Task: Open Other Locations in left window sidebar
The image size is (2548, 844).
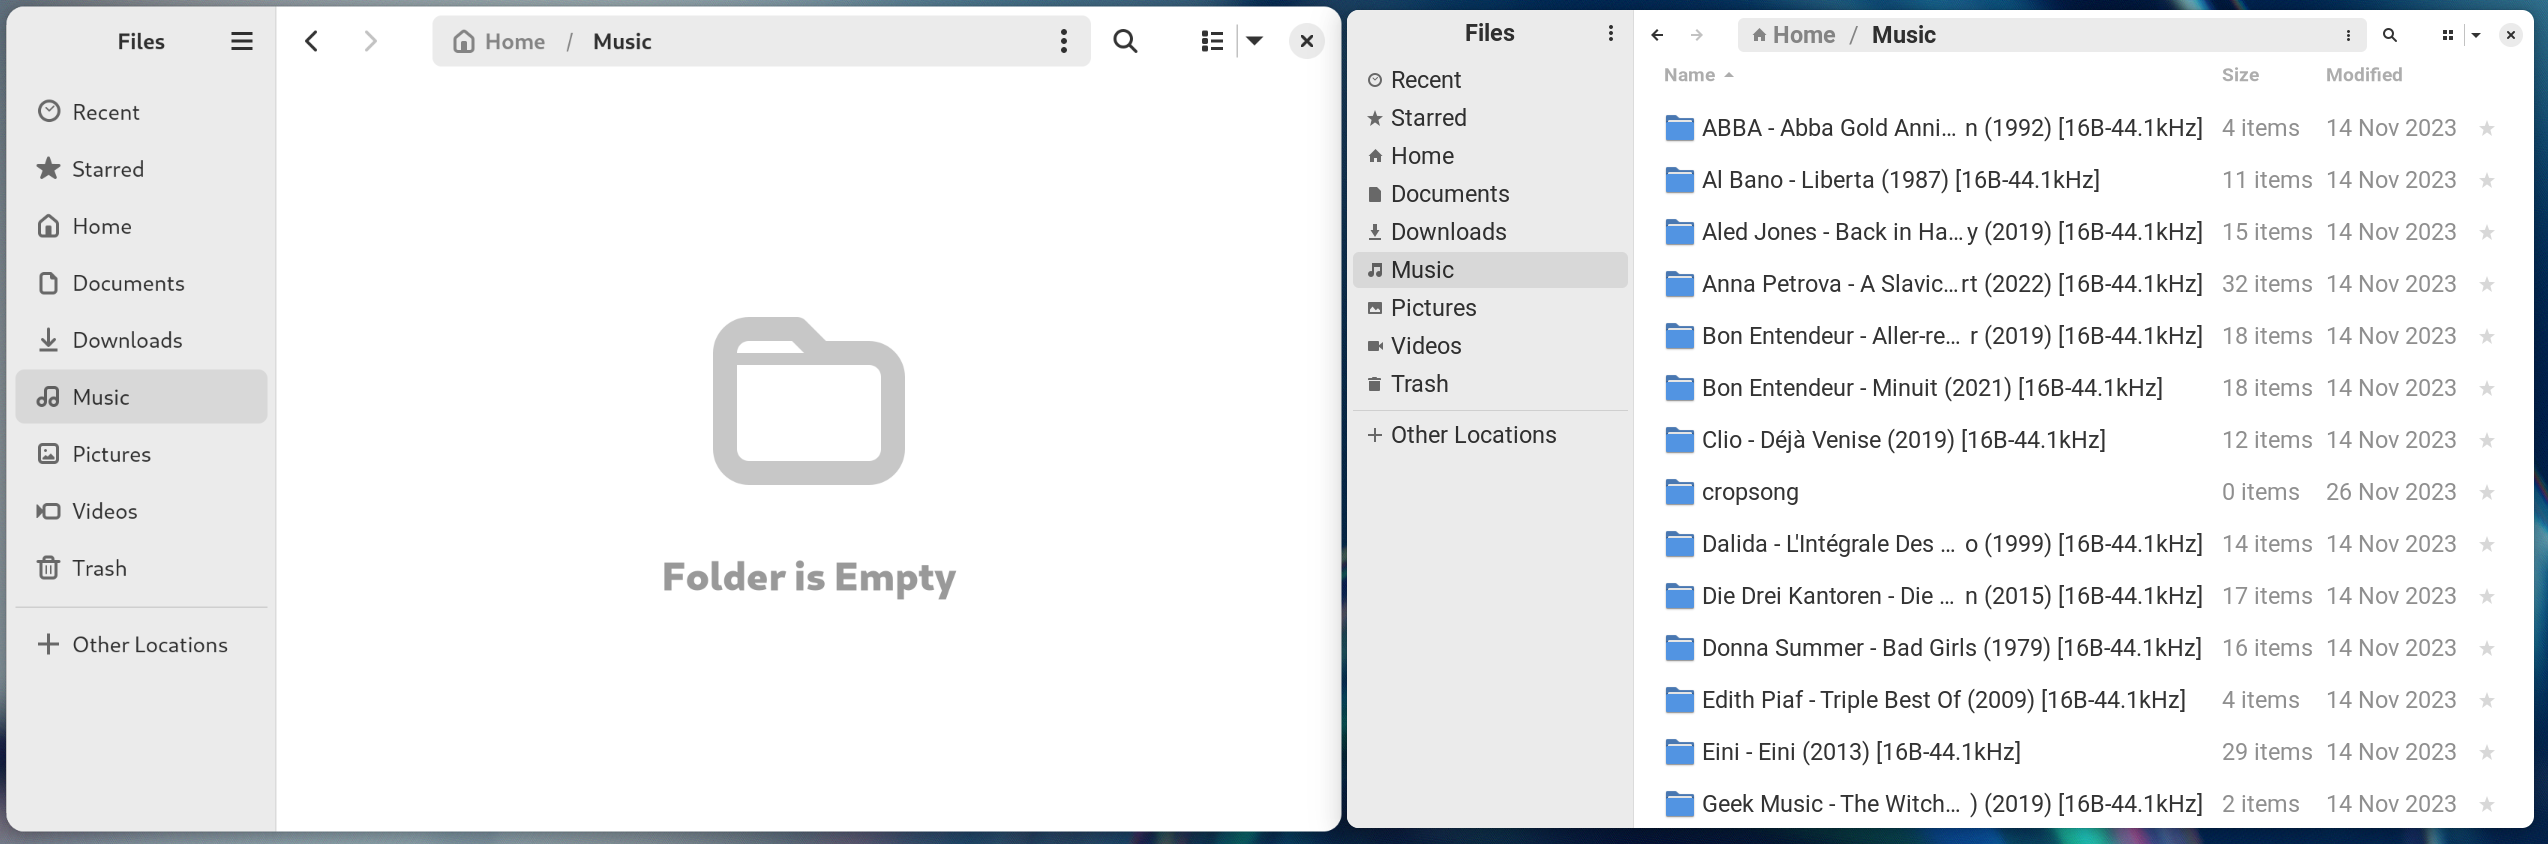Action: click(141, 645)
